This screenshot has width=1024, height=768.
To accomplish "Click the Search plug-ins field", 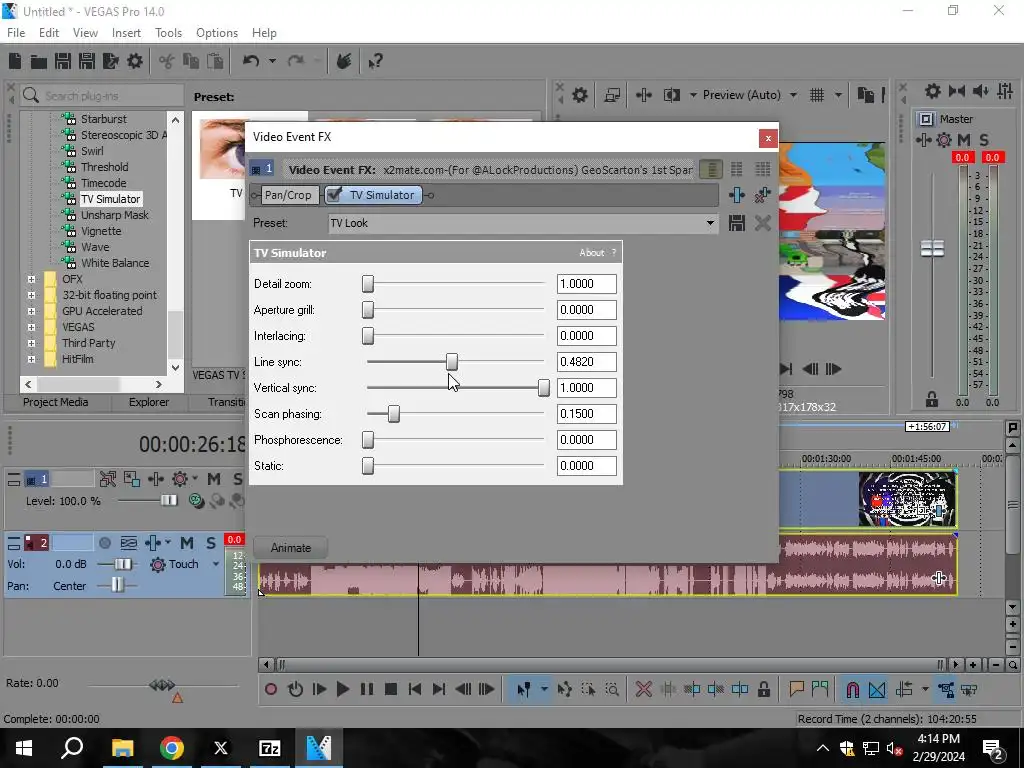I will (x=101, y=95).
